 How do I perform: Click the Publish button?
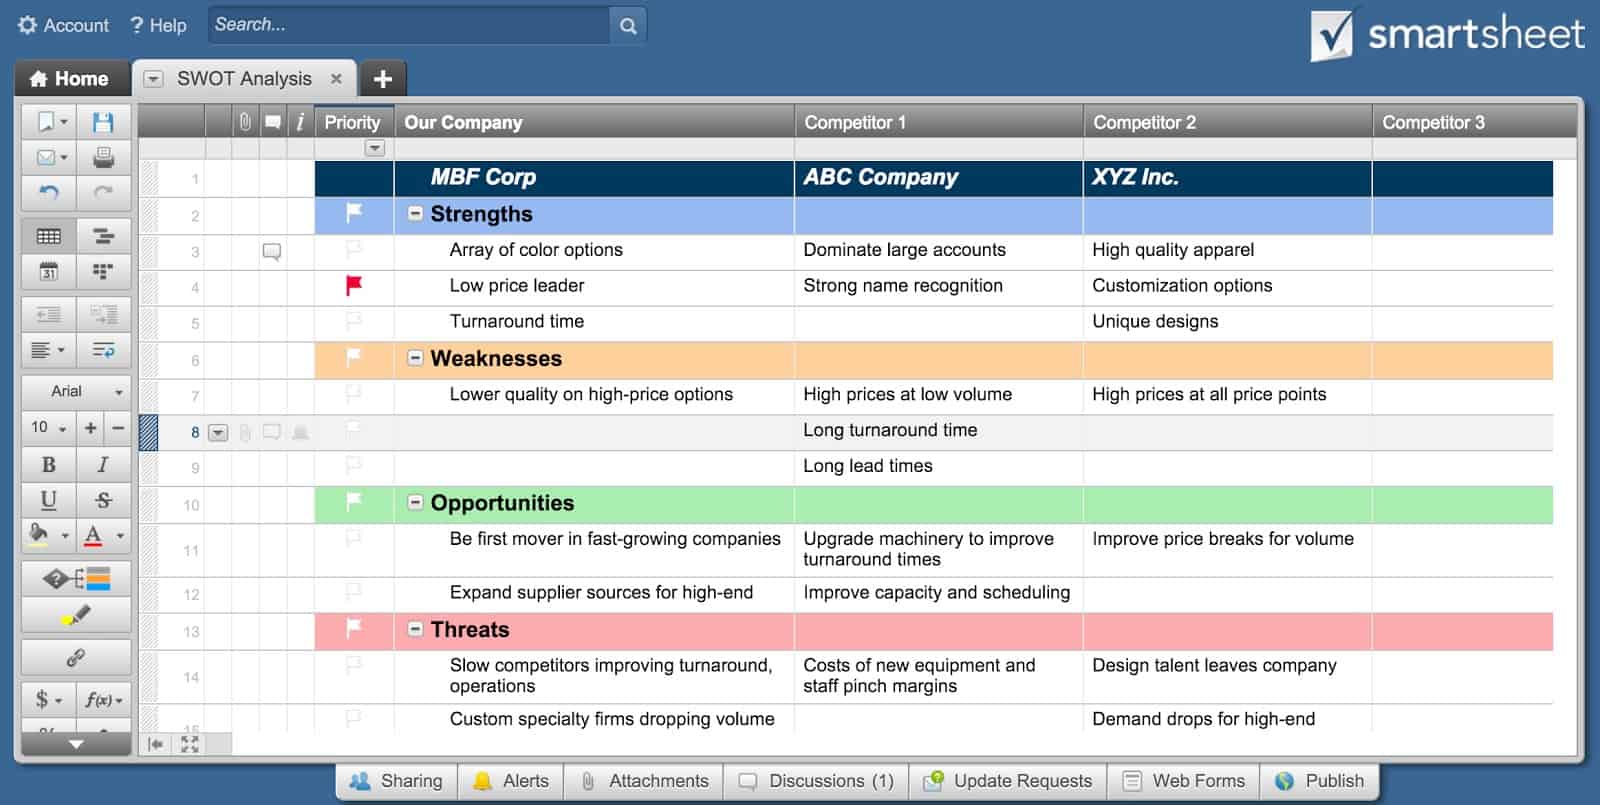pos(1320,781)
